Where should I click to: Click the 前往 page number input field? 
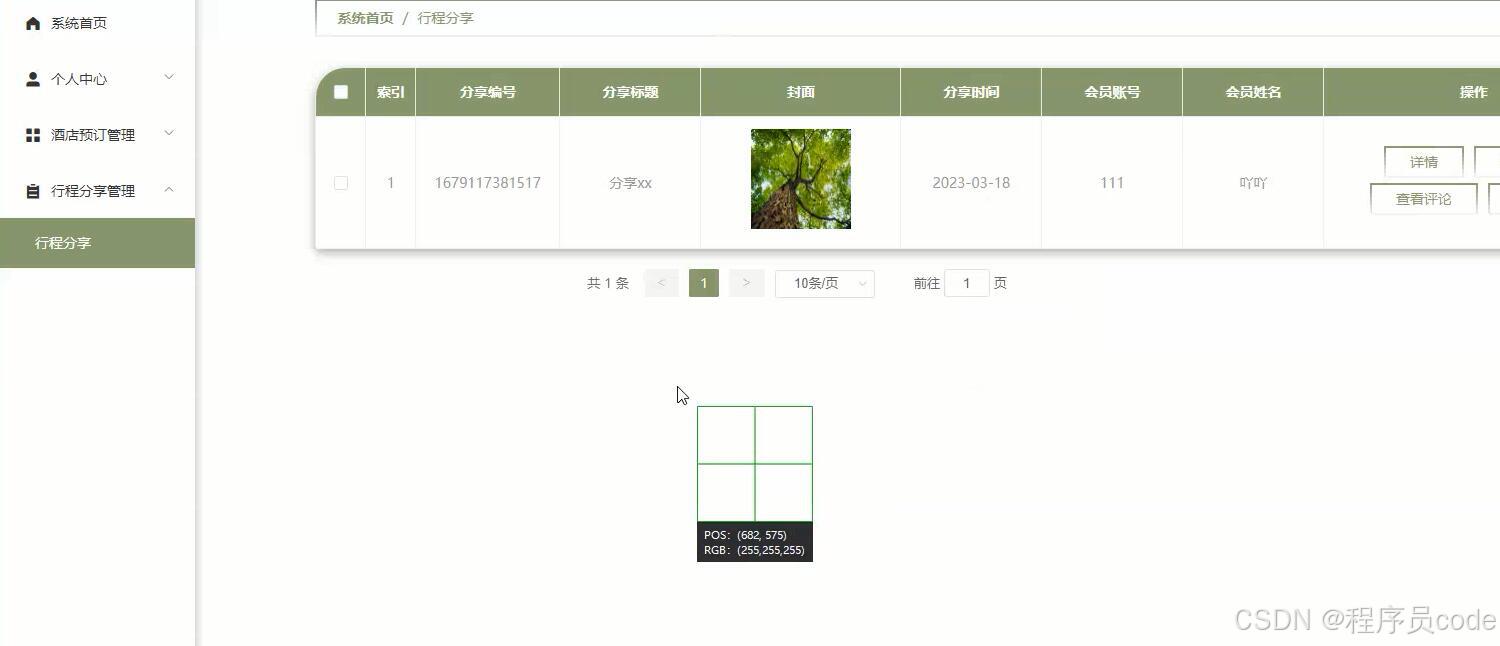[966, 283]
